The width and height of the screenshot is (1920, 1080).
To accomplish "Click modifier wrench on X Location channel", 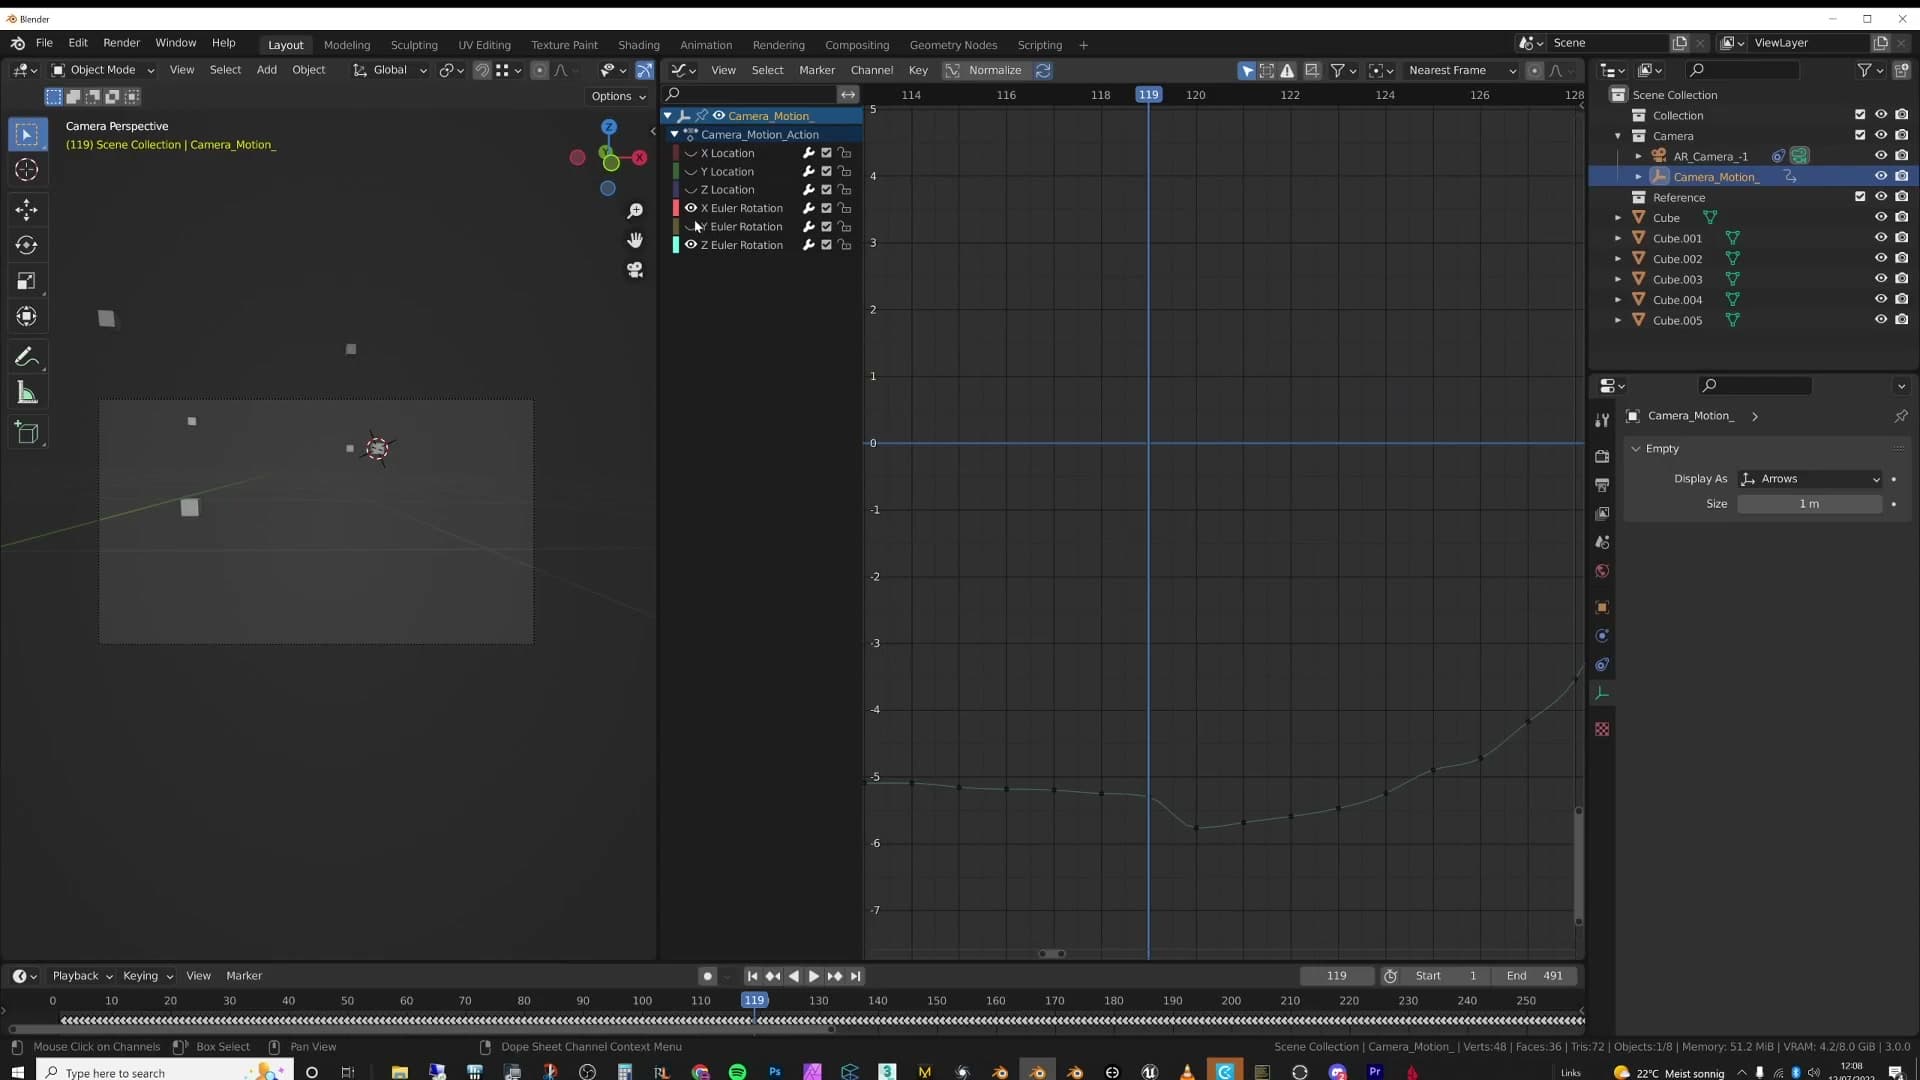I will coord(808,153).
